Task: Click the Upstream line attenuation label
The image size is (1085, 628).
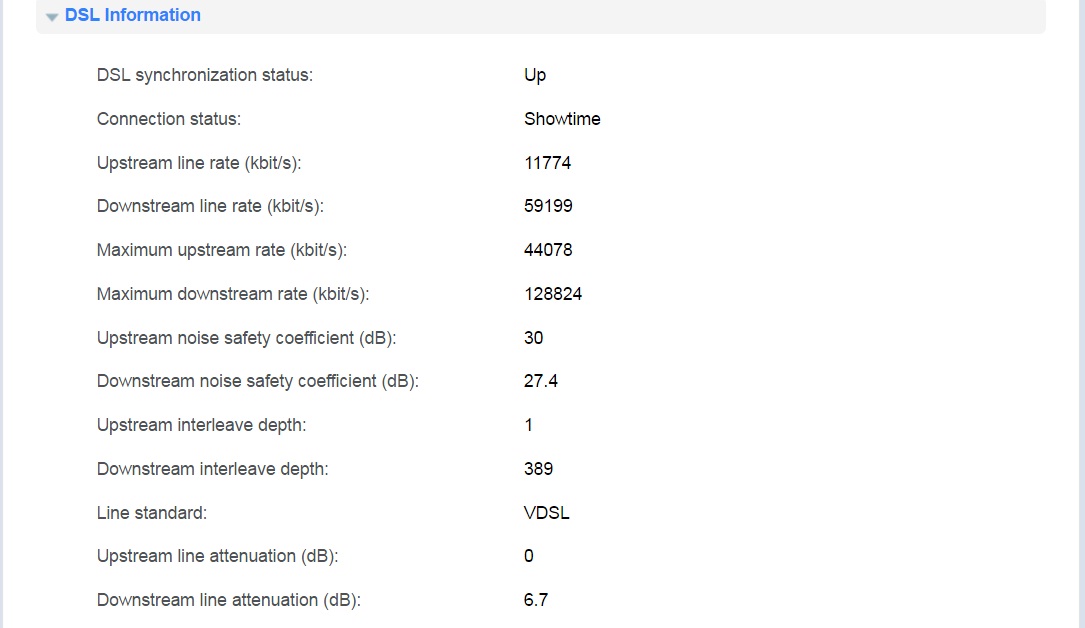Action: pos(217,557)
